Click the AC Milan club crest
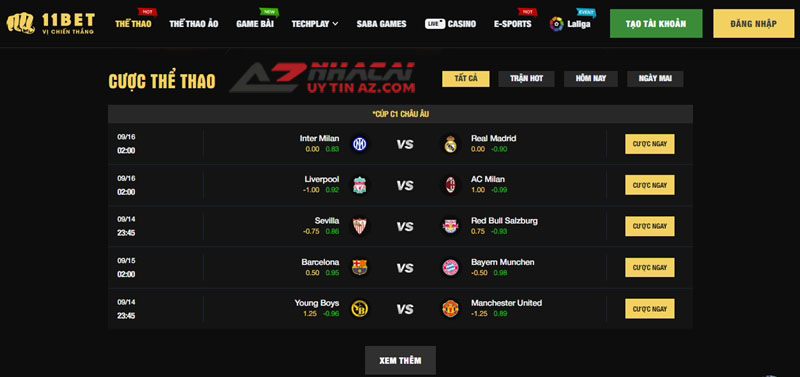The height and width of the screenshot is (377, 800). point(451,186)
